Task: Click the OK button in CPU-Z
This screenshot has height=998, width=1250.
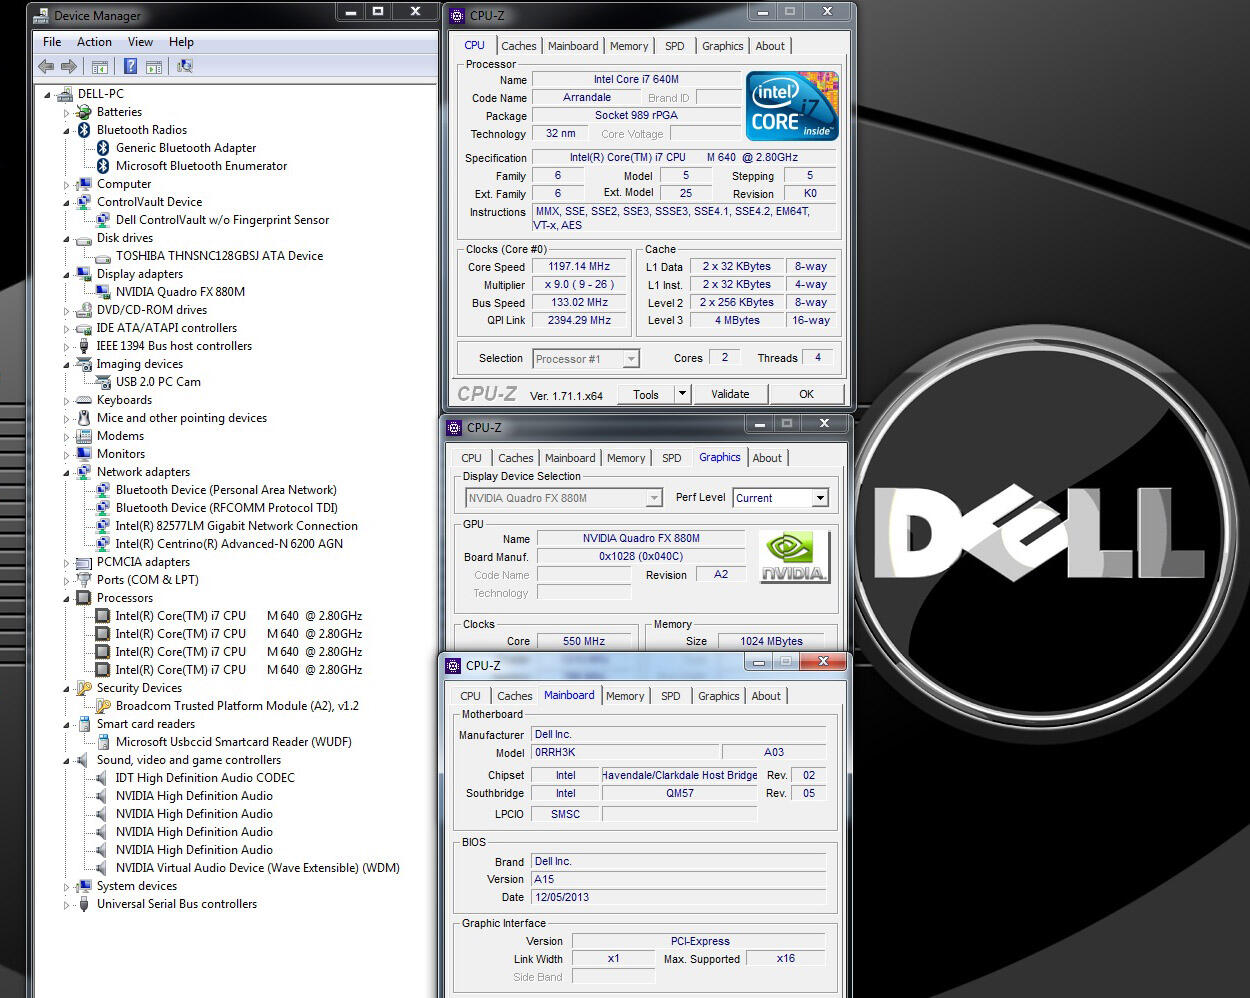Action: click(806, 394)
